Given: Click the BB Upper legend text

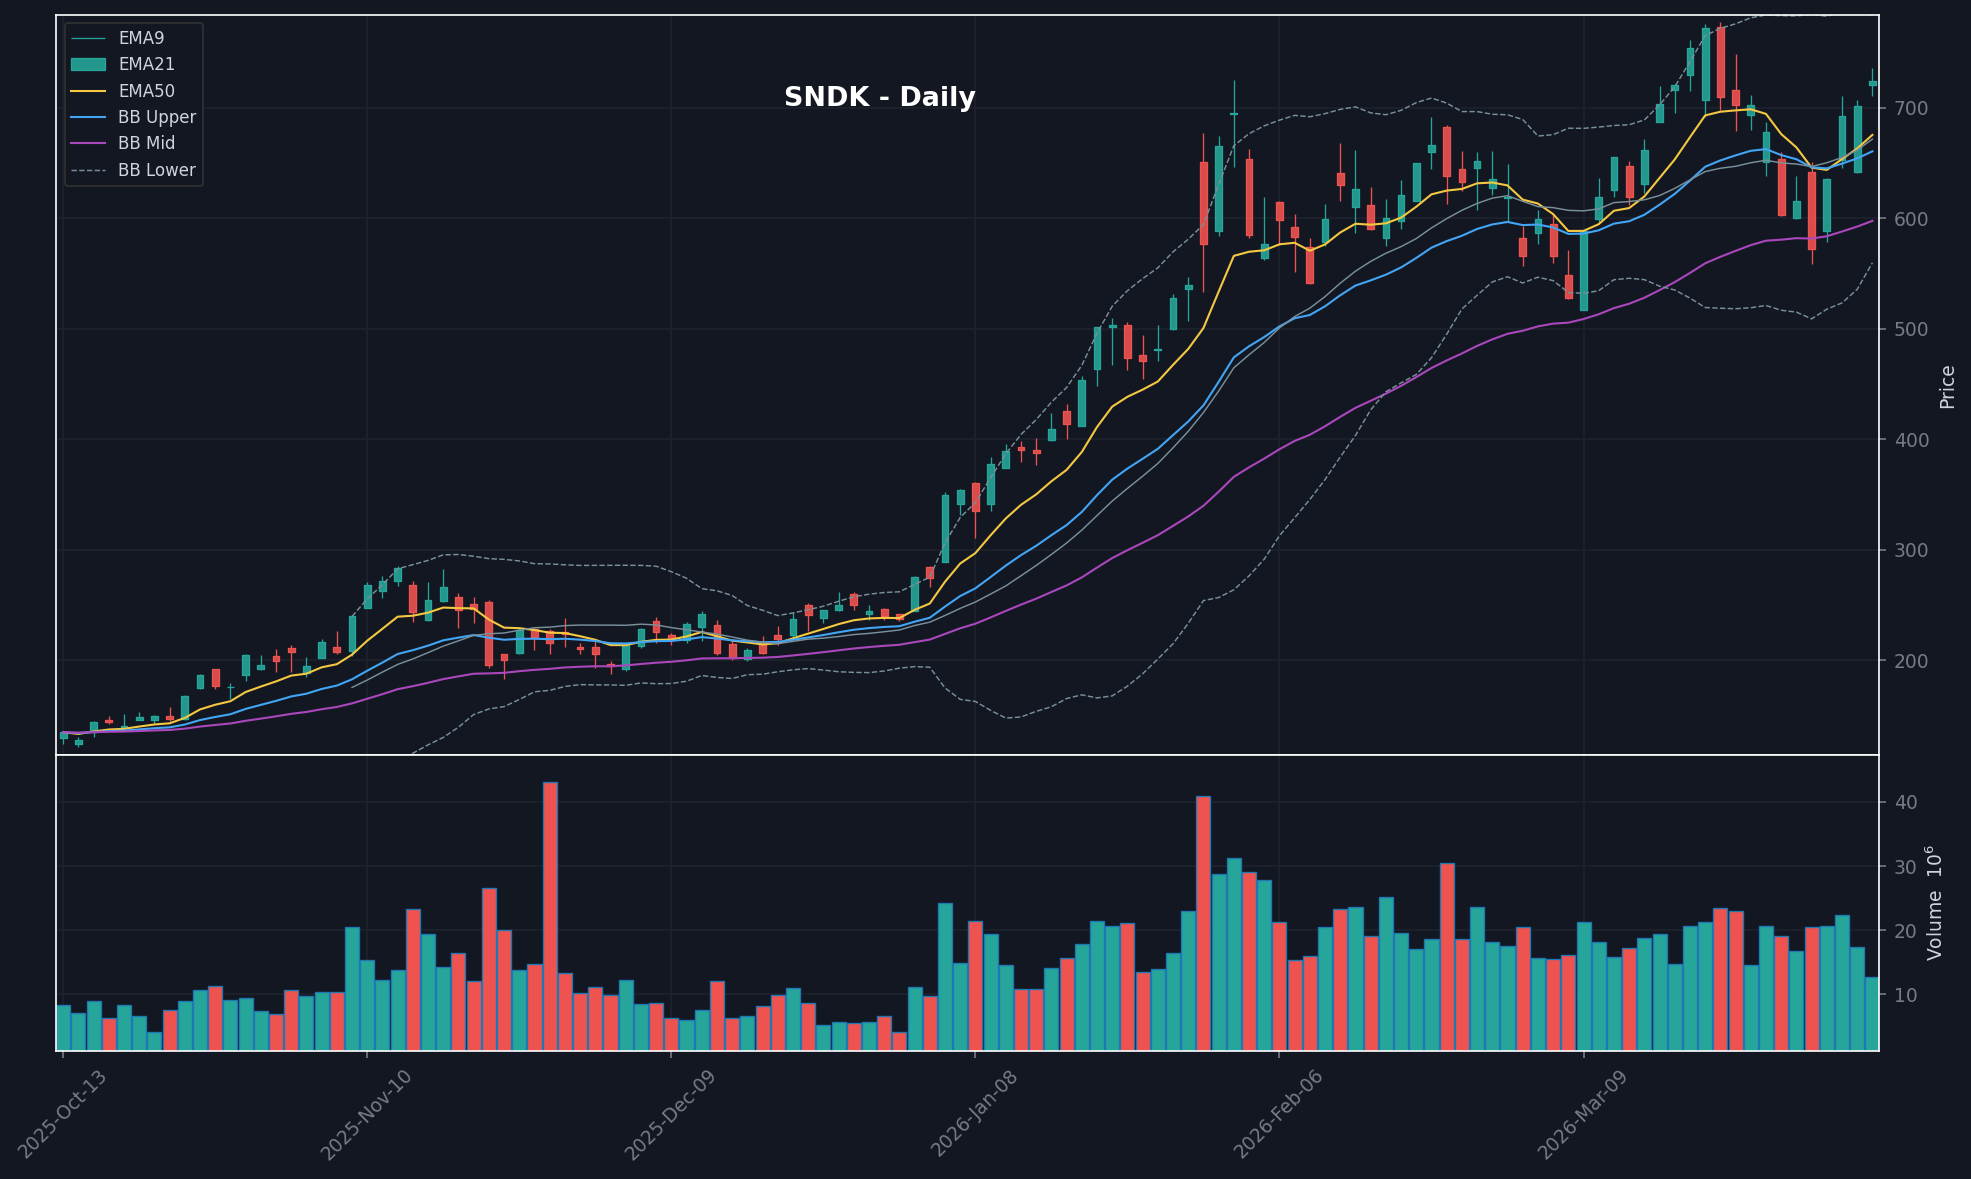Looking at the screenshot, I should [x=155, y=117].
